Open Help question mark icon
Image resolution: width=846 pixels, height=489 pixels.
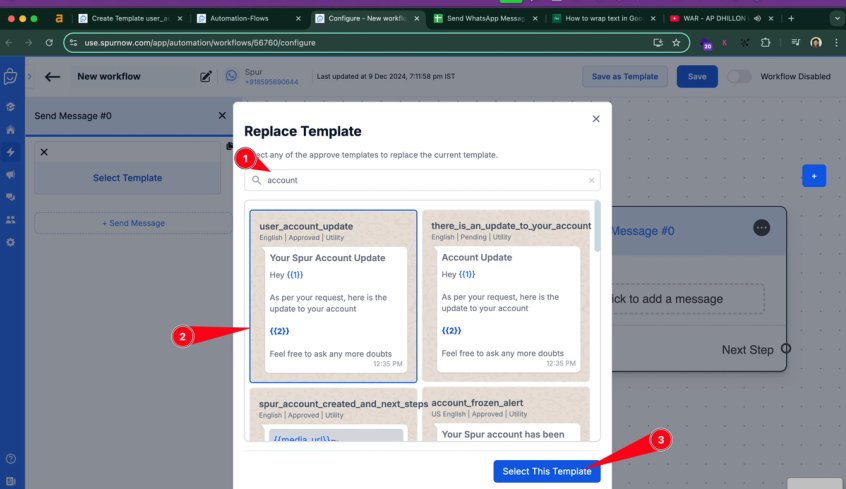[10, 459]
